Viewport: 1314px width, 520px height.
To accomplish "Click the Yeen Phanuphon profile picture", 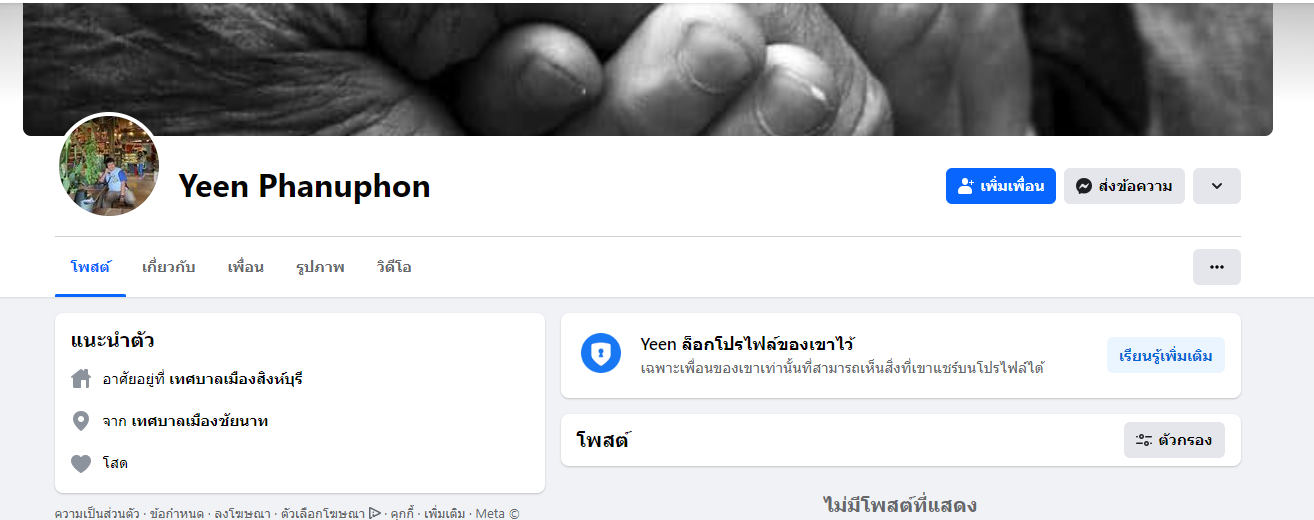I will coord(109,165).
